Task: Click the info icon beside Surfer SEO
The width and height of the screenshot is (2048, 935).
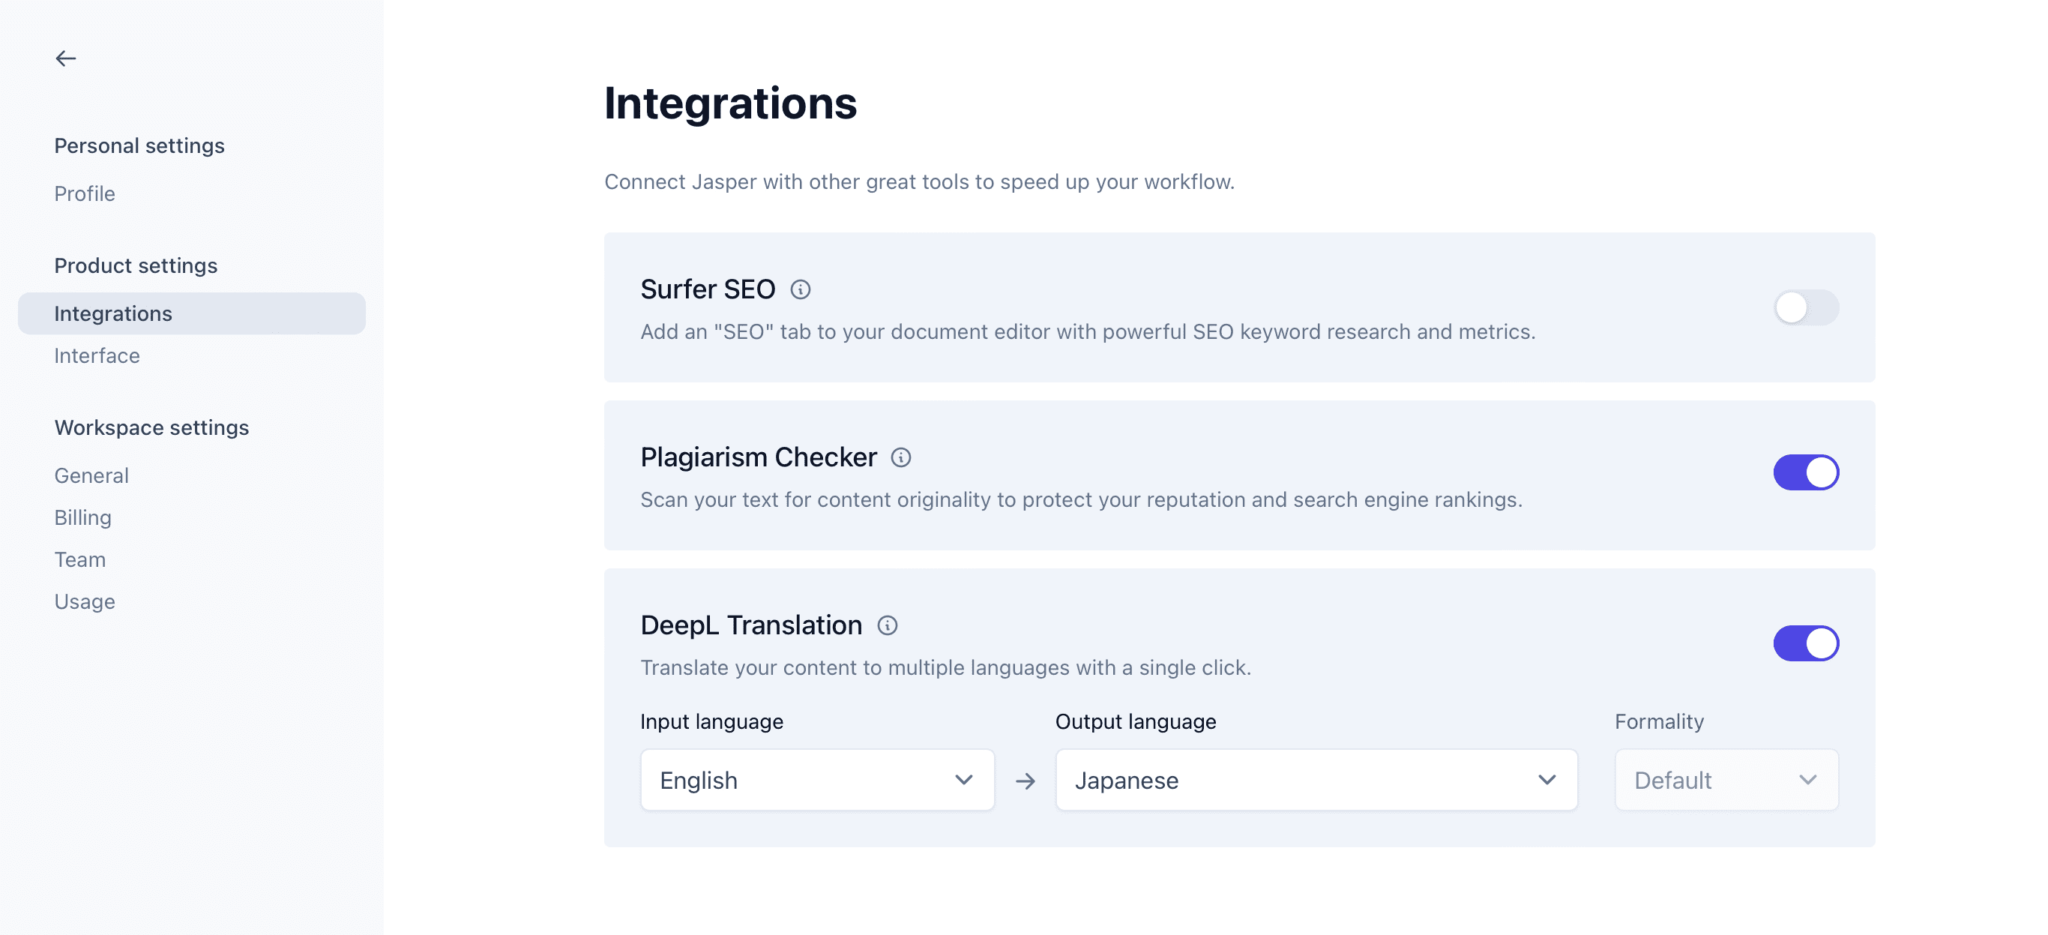Action: tap(800, 290)
